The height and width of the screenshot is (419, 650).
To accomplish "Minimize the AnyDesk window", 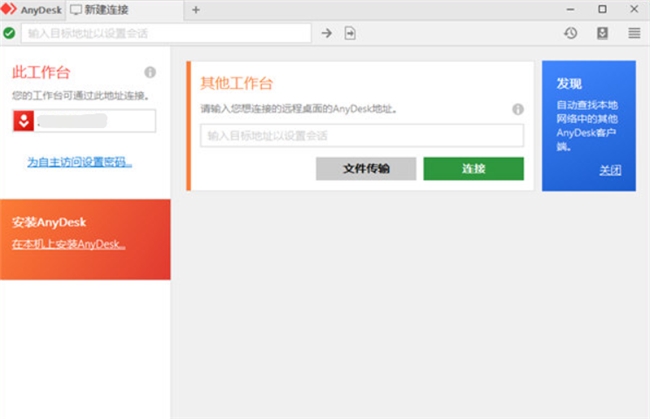I will [570, 9].
